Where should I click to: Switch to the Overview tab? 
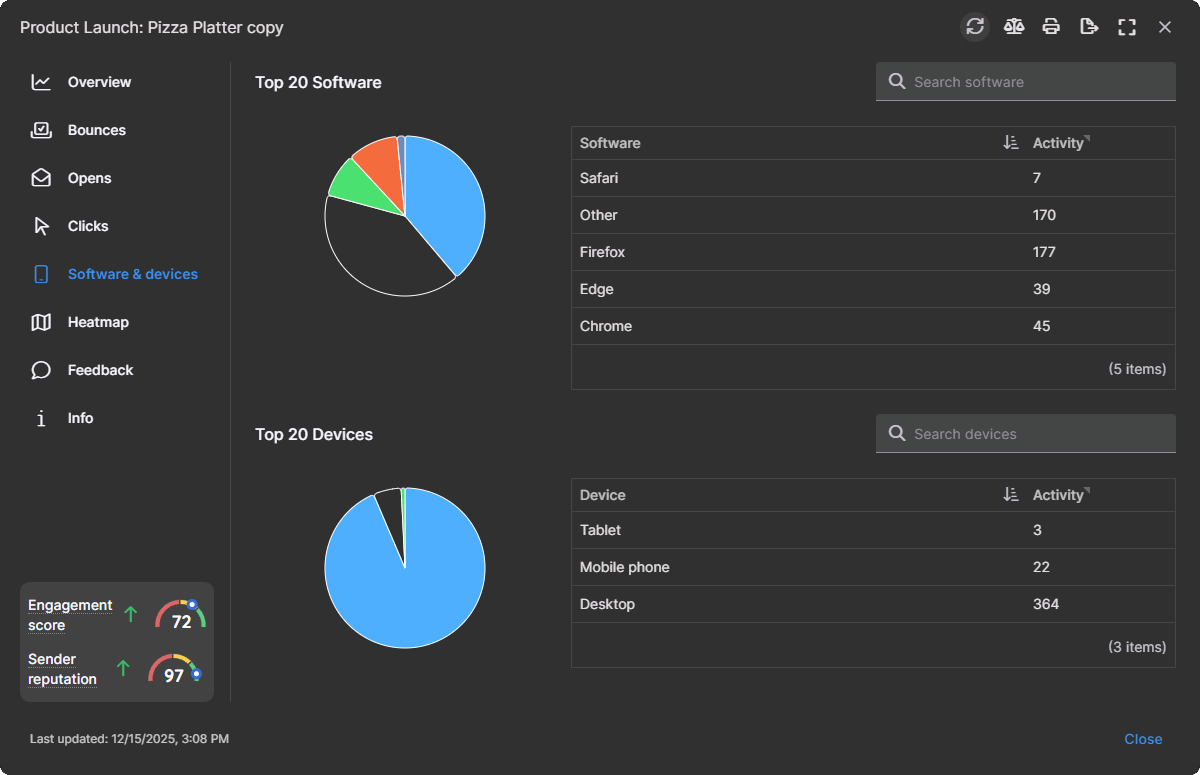click(98, 82)
